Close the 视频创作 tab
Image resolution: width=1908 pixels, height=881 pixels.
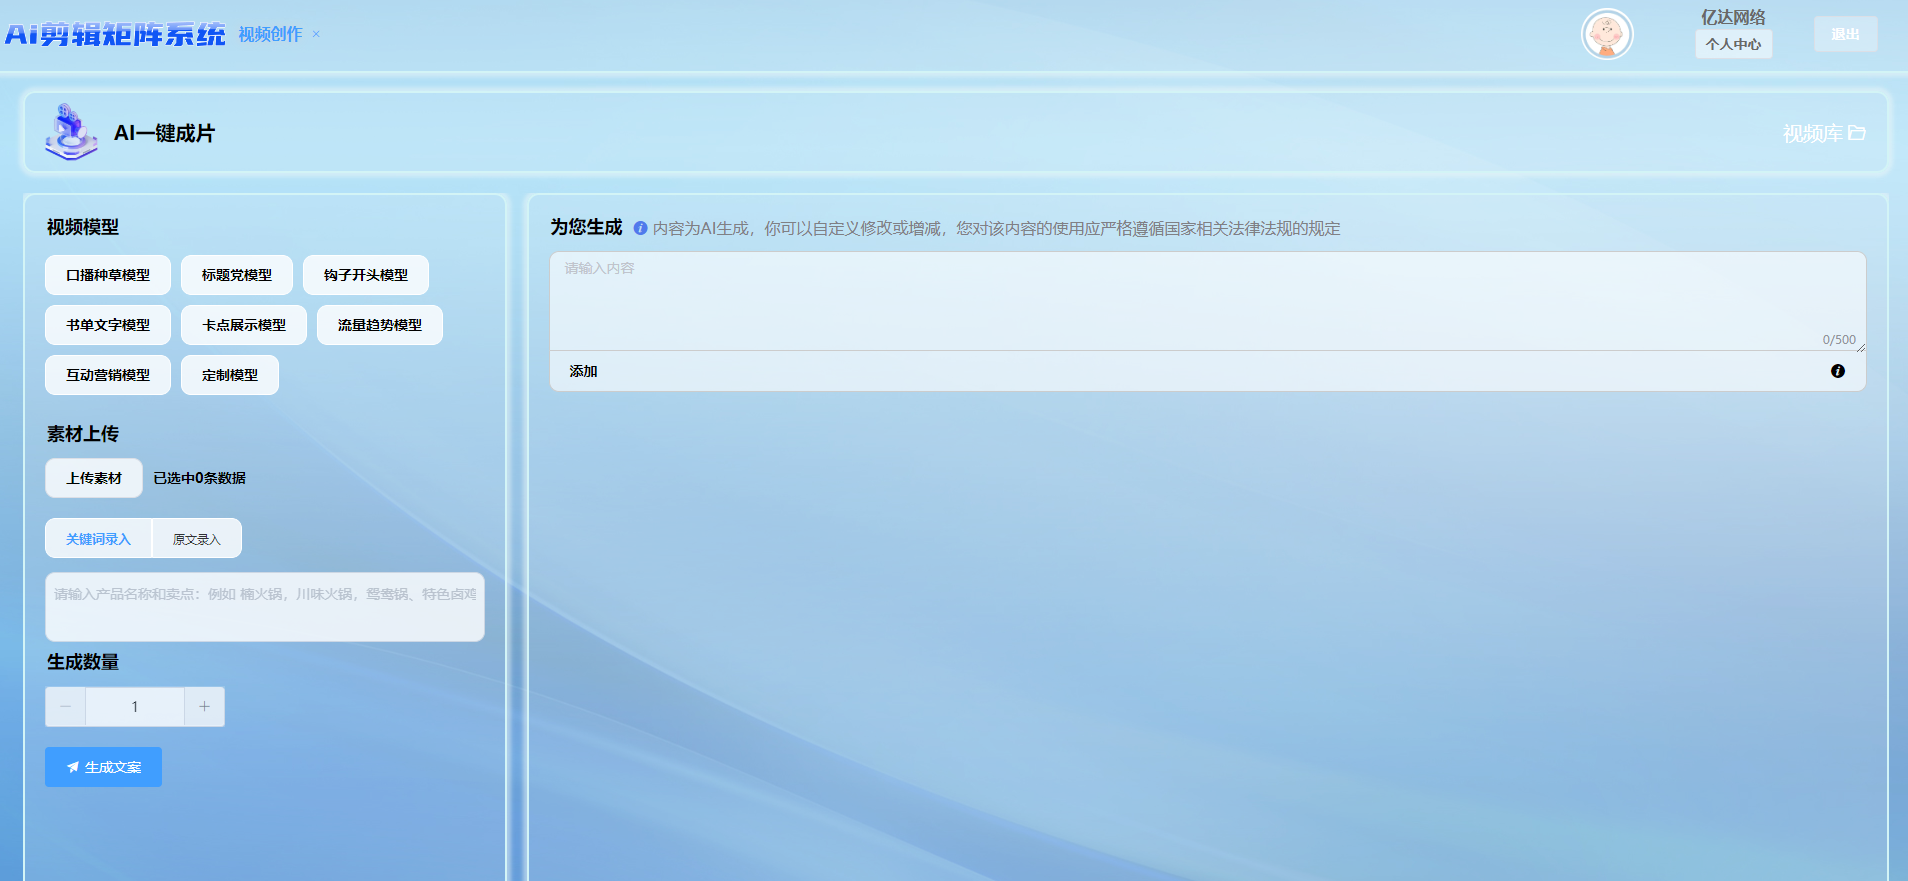316,34
